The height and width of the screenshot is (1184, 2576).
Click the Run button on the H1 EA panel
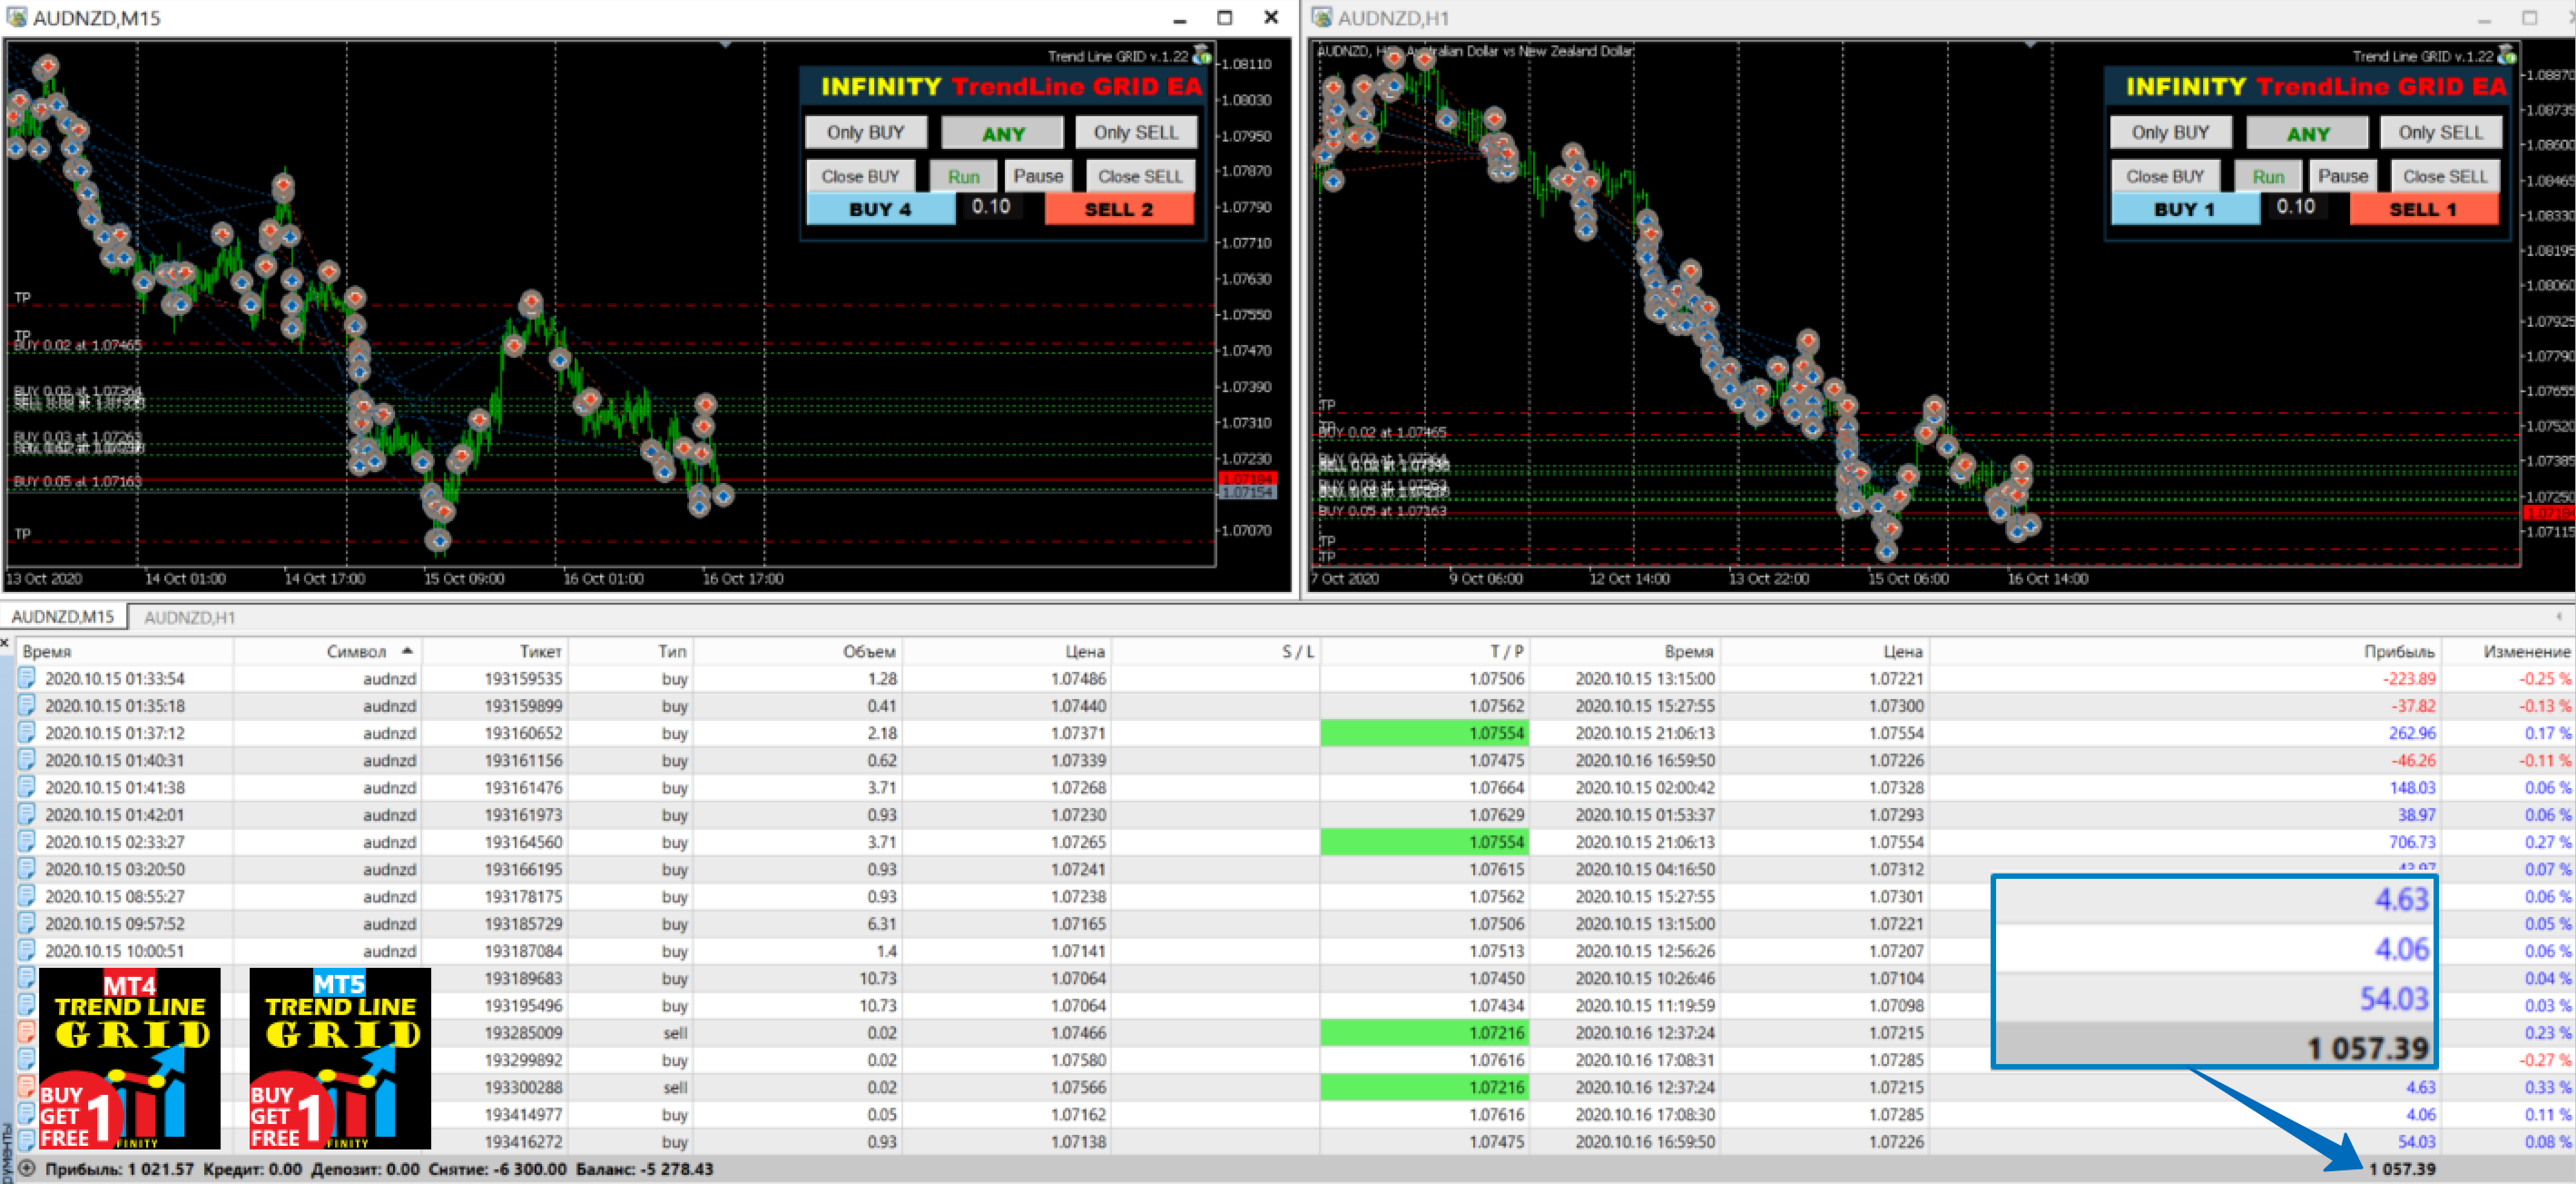pos(2268,175)
